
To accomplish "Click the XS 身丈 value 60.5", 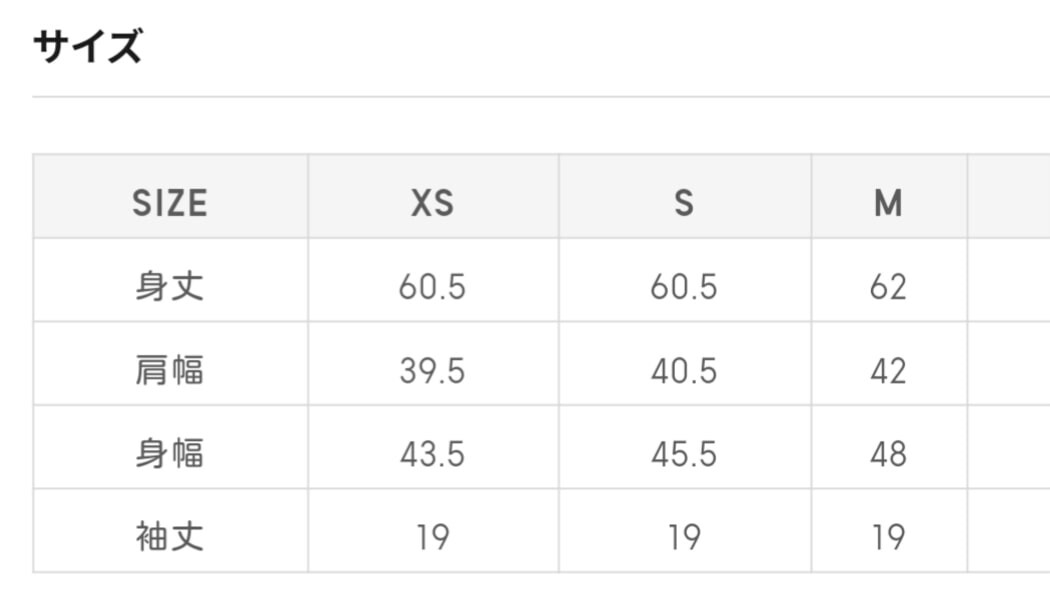I will [432, 287].
